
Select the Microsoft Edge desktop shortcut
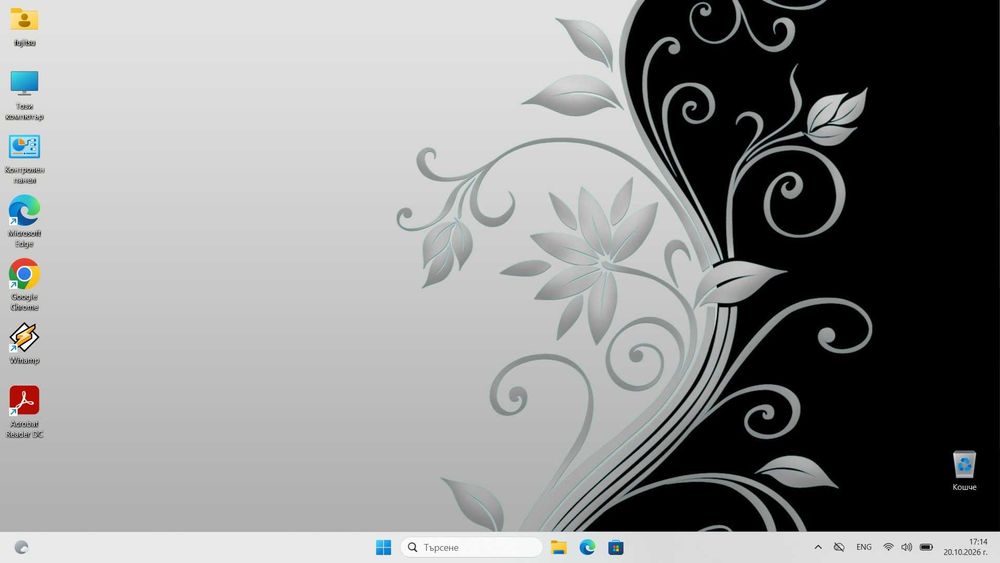point(24,222)
